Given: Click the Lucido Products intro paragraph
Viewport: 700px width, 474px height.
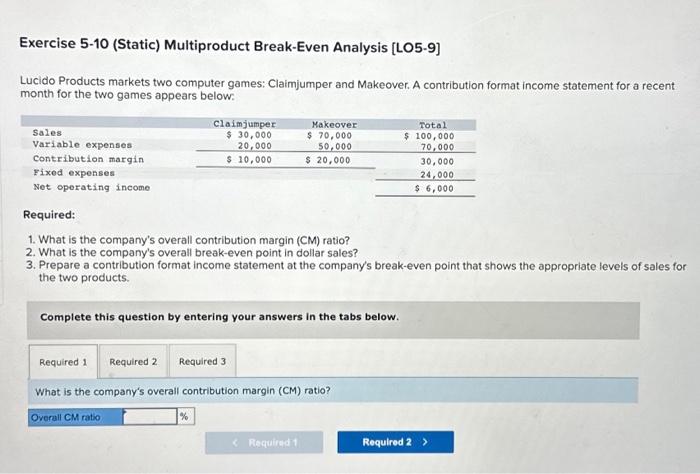Looking at the screenshot, I should click(x=347, y=89).
